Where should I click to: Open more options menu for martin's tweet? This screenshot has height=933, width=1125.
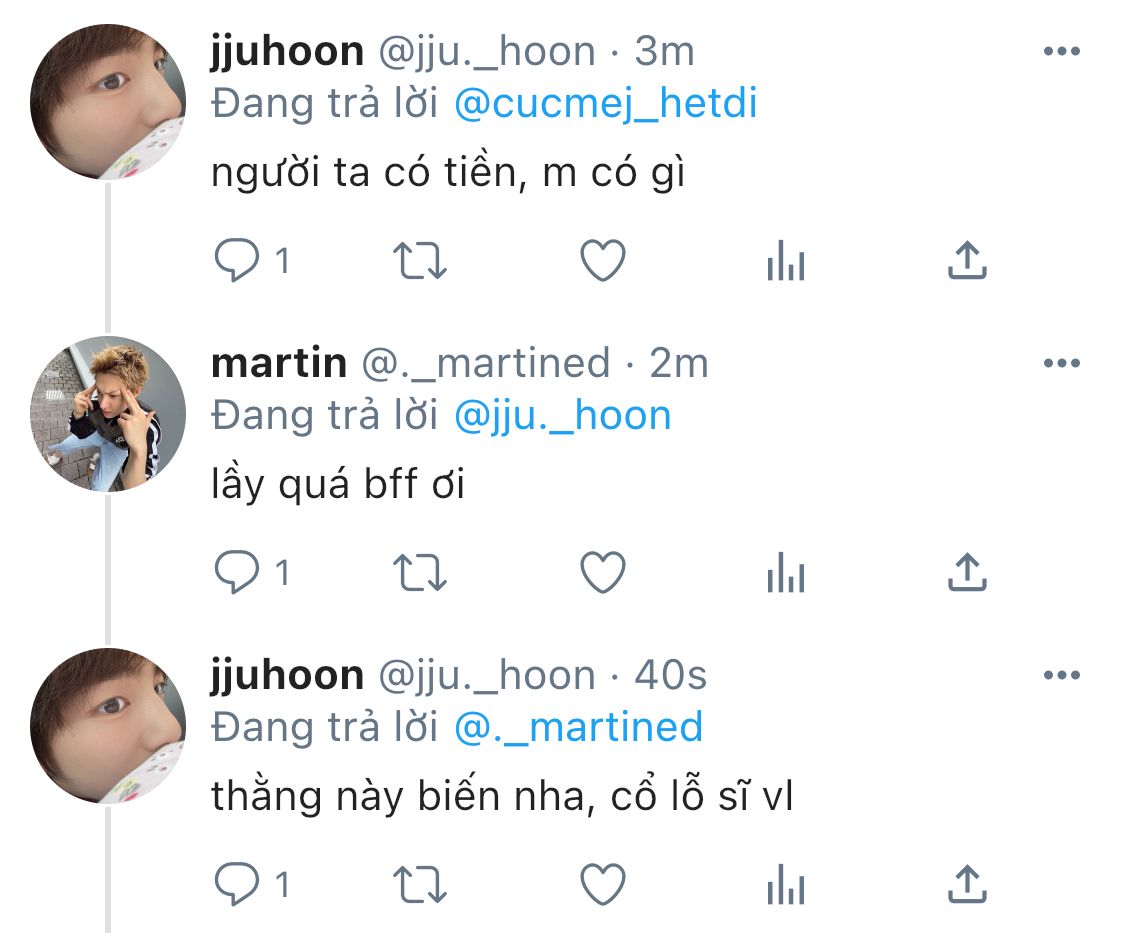click(x=1061, y=364)
